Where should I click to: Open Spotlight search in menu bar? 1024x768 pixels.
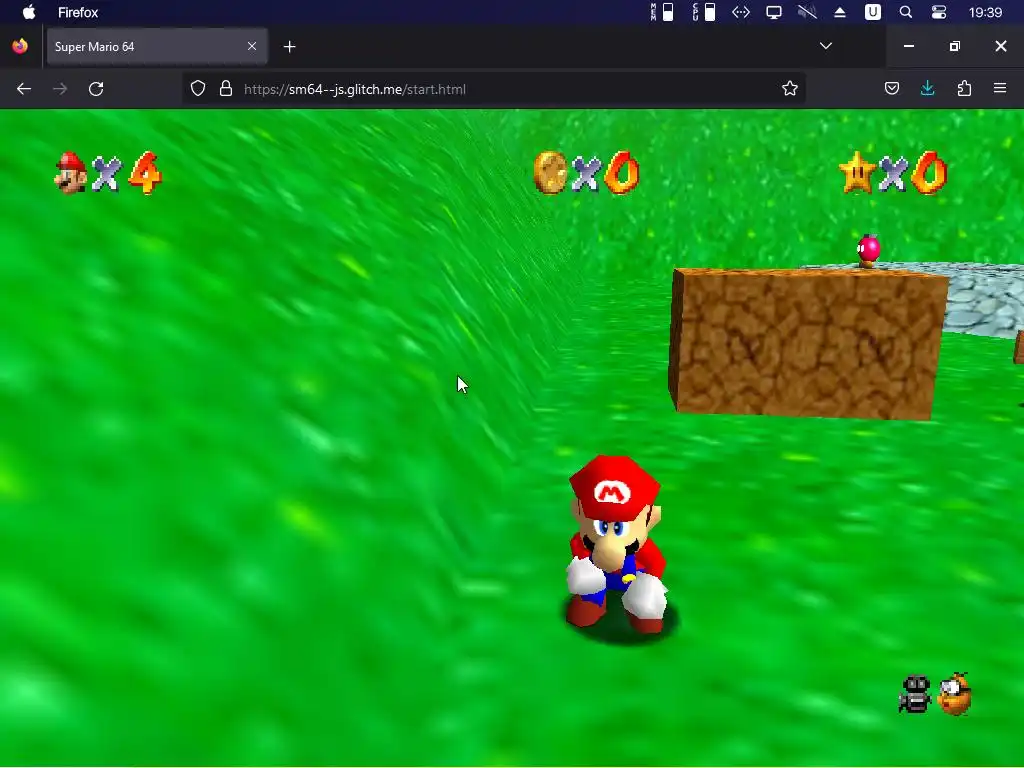[906, 12]
